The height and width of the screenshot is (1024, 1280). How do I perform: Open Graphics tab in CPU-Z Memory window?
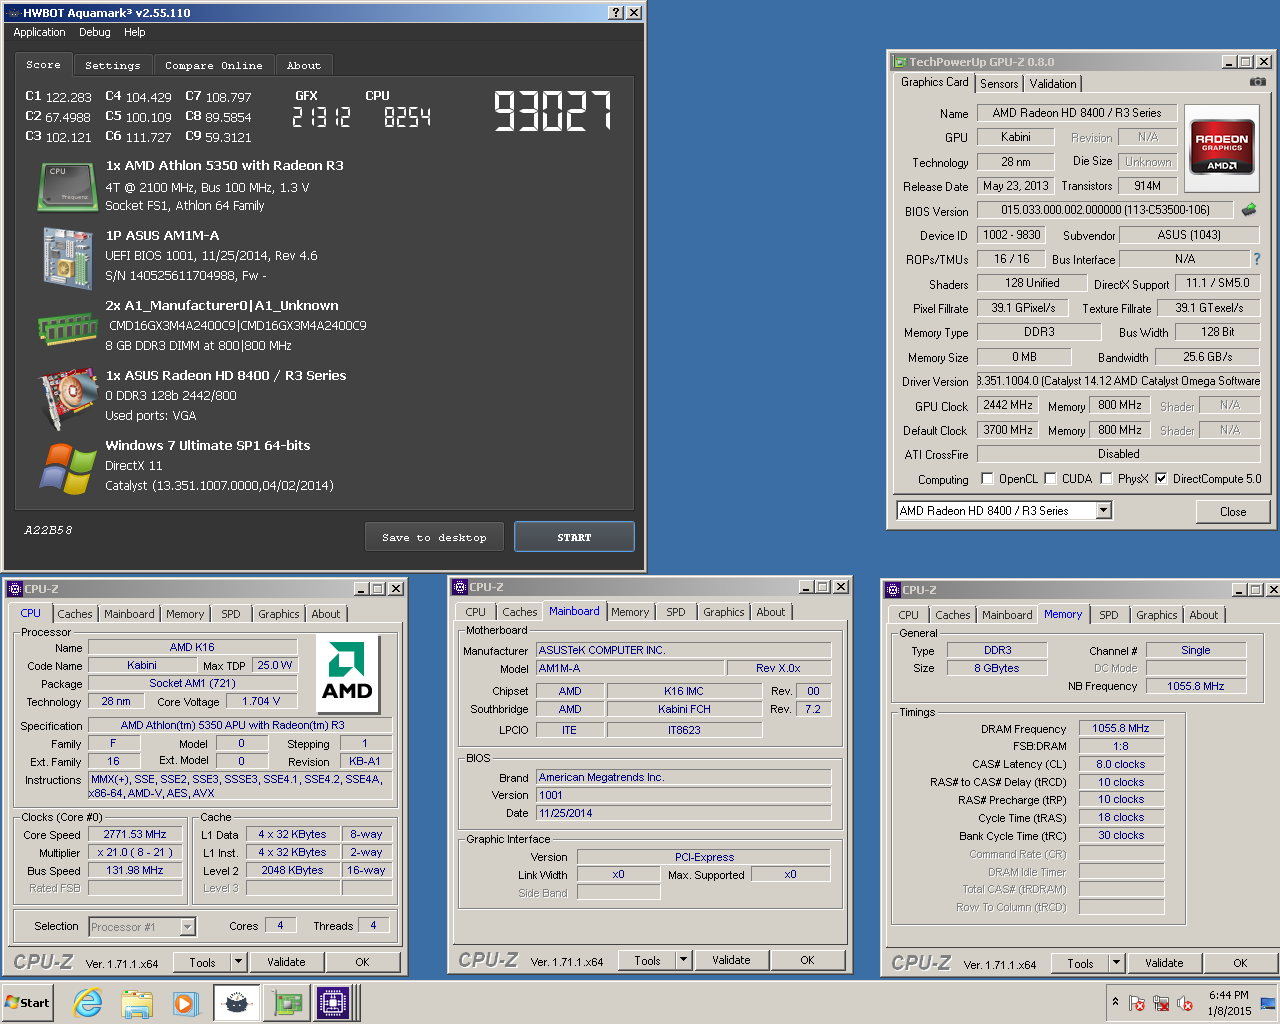point(1157,615)
